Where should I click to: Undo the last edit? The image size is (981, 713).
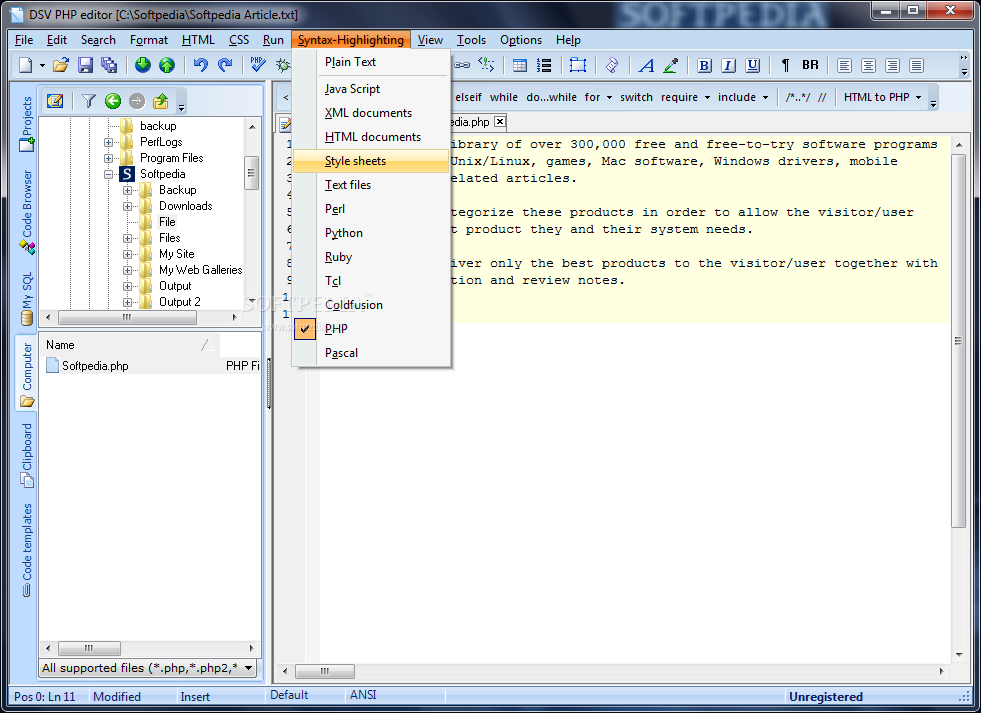(200, 65)
